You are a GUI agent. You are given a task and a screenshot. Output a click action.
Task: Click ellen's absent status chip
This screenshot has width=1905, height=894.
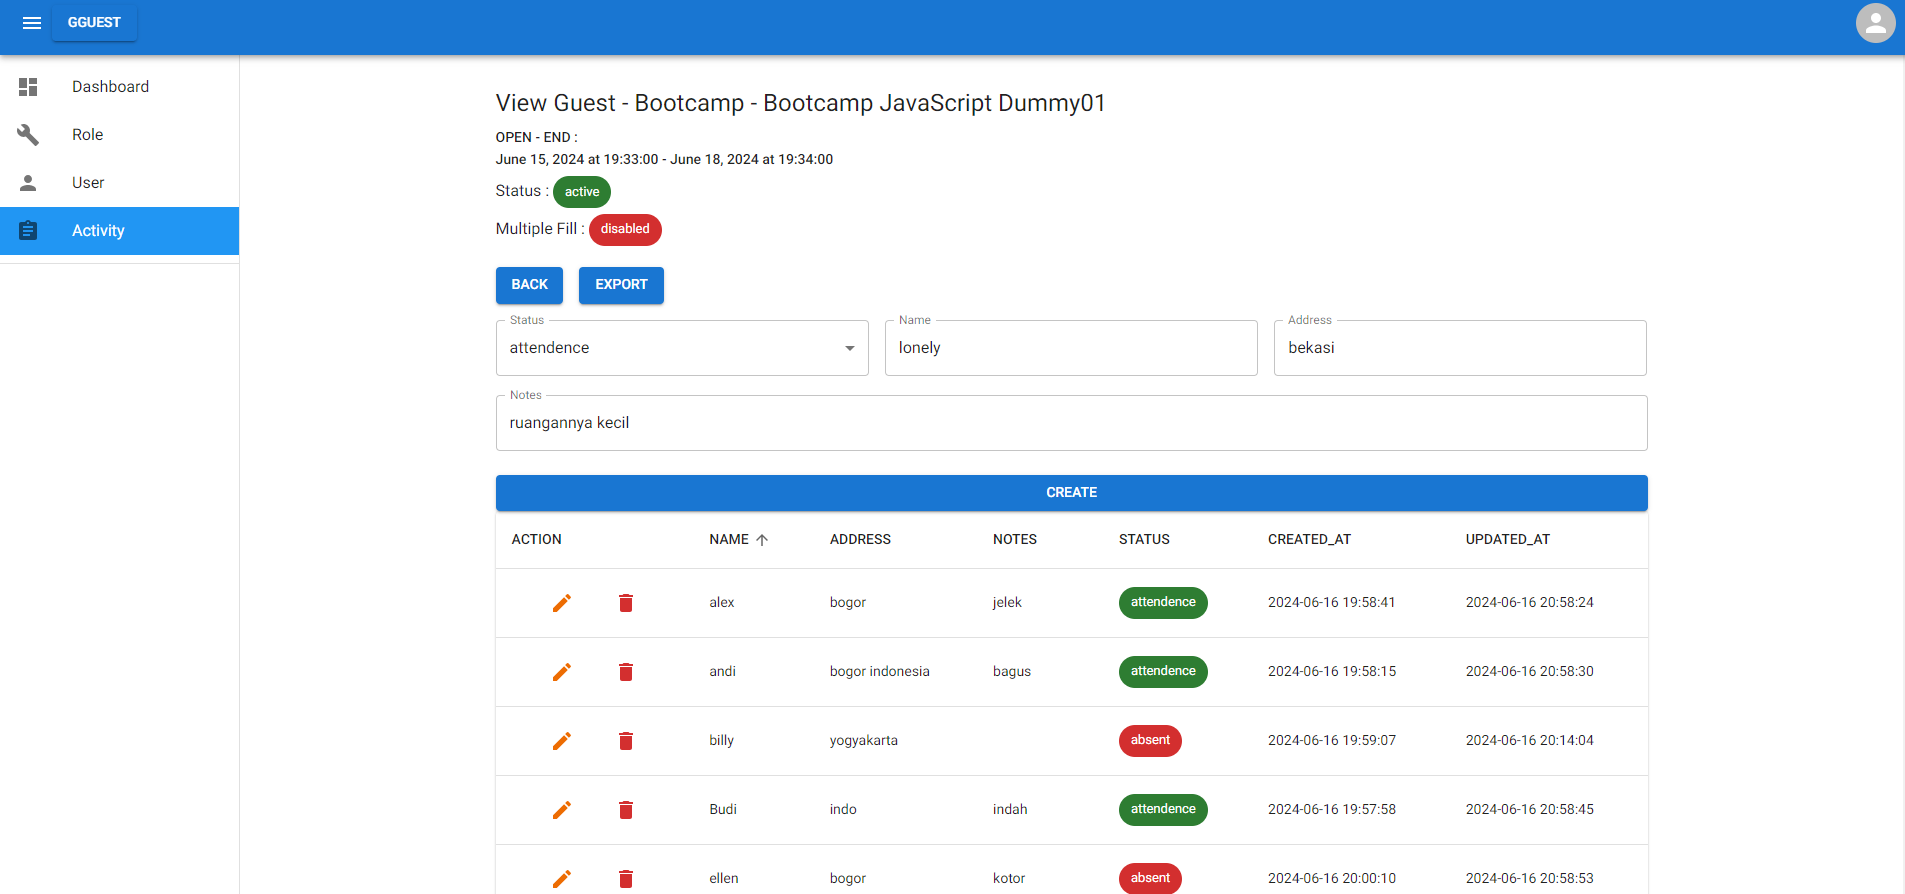tap(1150, 879)
